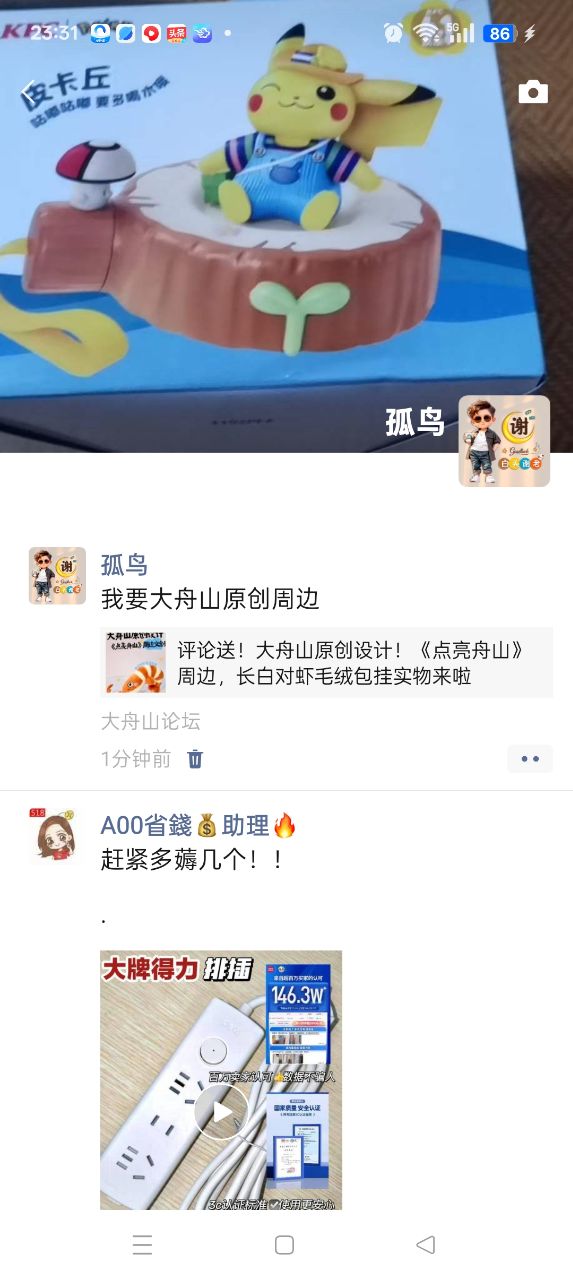
Task: Open 孤鸟 avatar beside the post
Action: click(57, 576)
